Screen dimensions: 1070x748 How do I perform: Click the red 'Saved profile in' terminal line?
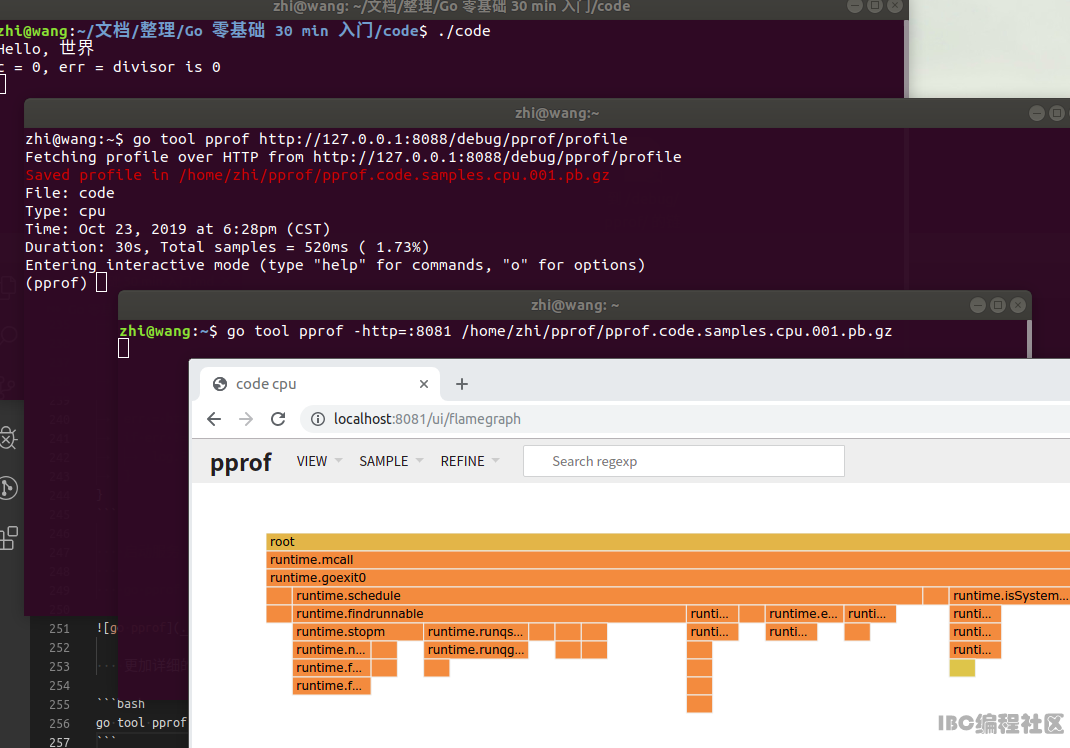(x=317, y=175)
